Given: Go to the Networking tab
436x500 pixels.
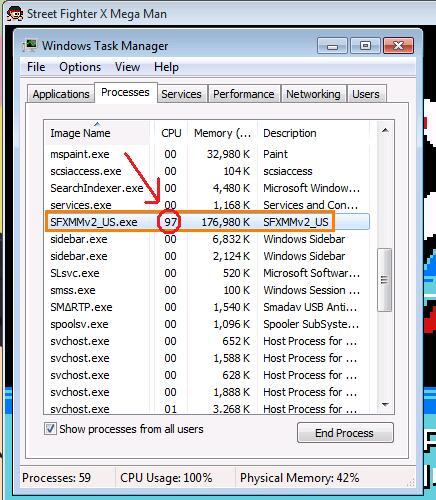Looking at the screenshot, I should [x=313, y=94].
